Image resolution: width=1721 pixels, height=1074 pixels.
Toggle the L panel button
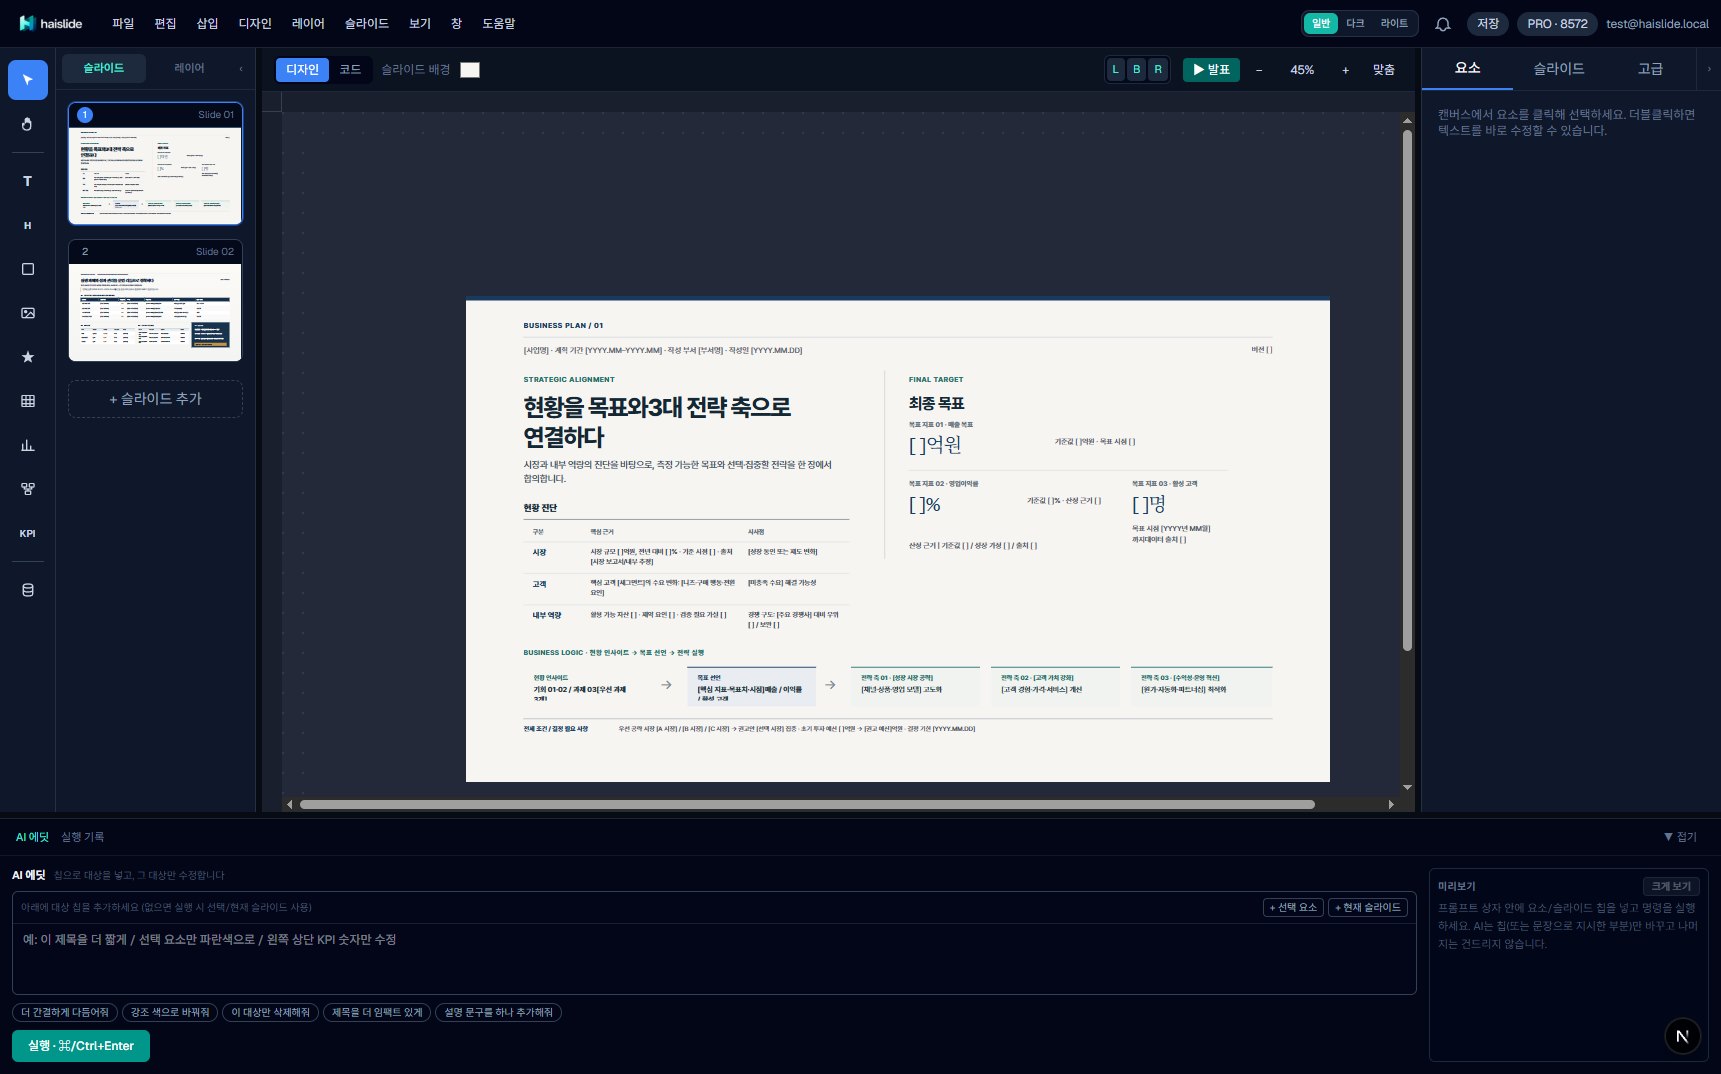pyautogui.click(x=1116, y=70)
